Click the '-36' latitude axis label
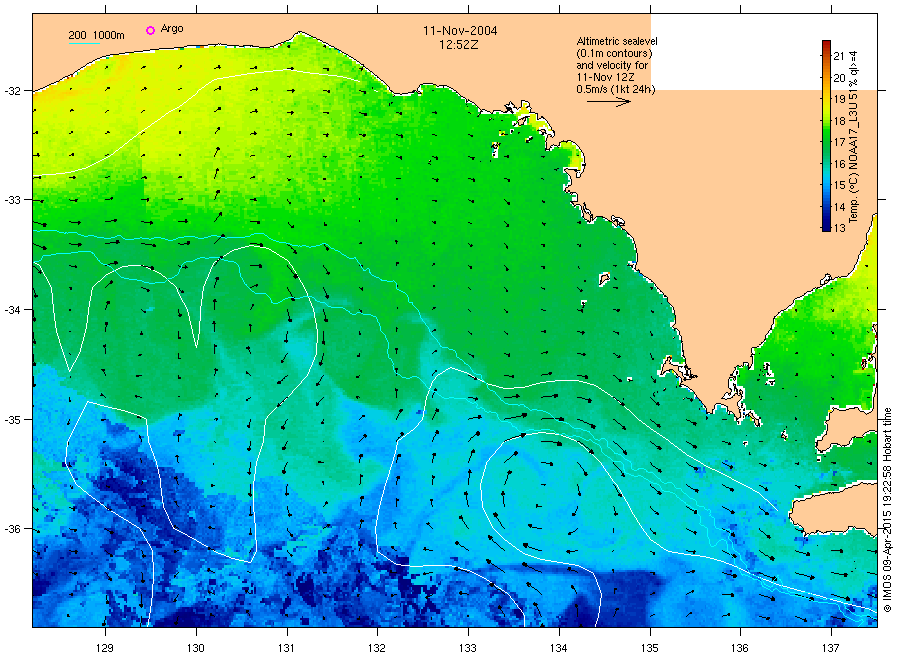The image size is (900, 660). (13, 529)
